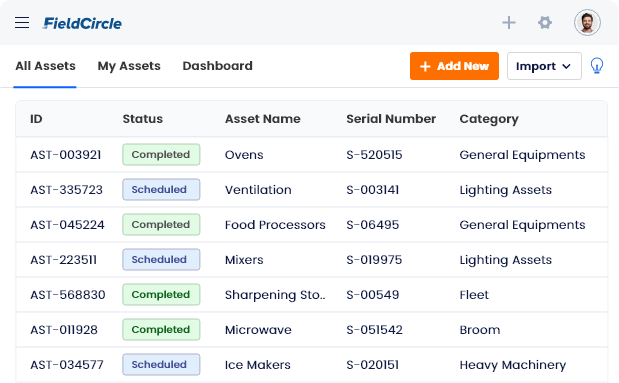Click Lighting Assets category for Ventilation
Viewport: 619px width, 383px height.
click(x=506, y=190)
